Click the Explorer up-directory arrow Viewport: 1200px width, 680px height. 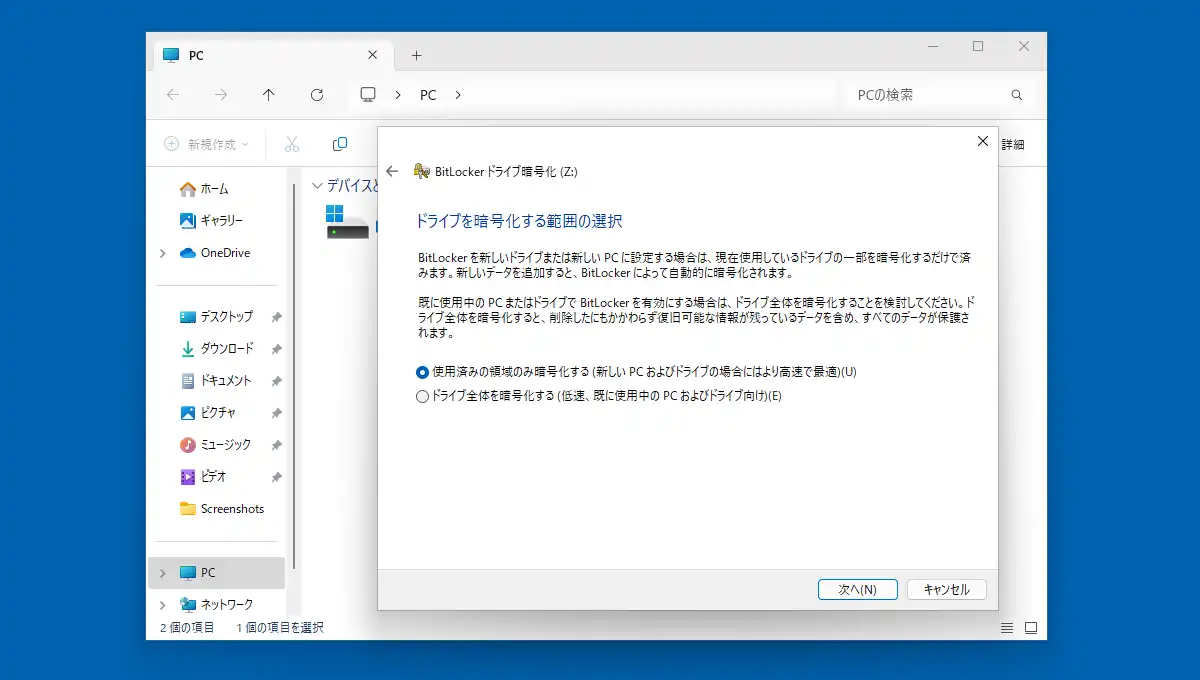coord(268,95)
